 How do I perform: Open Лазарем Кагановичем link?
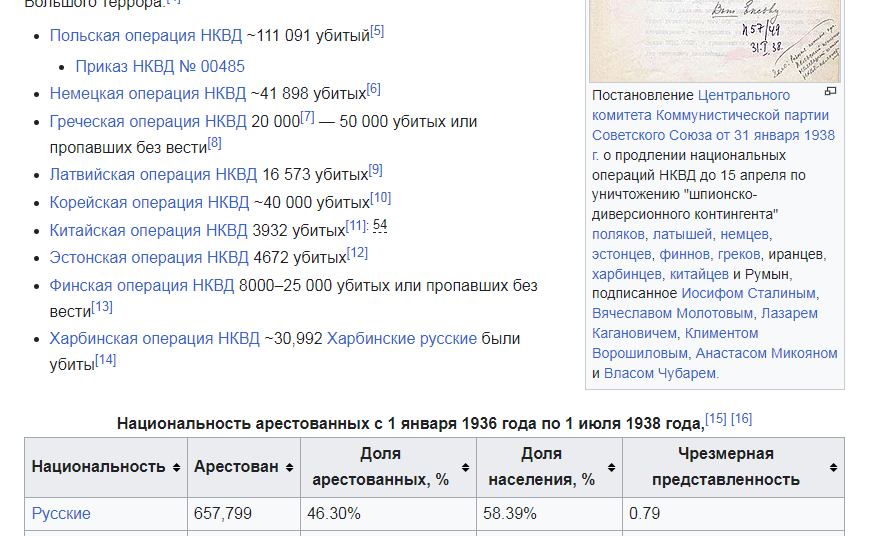click(x=705, y=323)
